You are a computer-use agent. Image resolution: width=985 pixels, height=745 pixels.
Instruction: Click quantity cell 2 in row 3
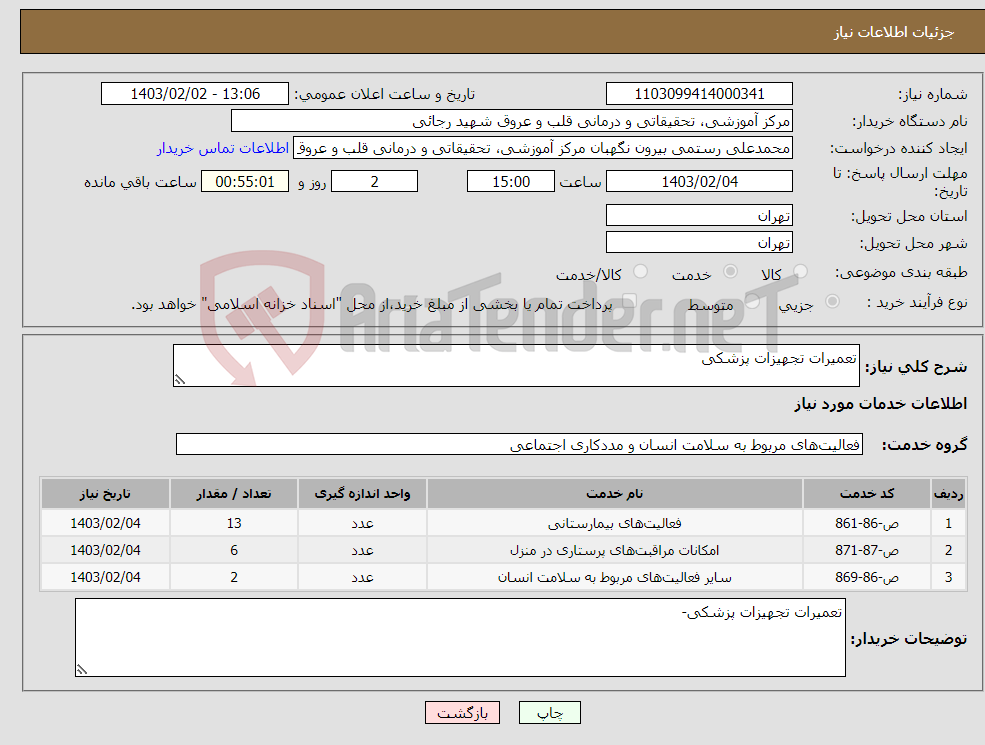(x=234, y=577)
